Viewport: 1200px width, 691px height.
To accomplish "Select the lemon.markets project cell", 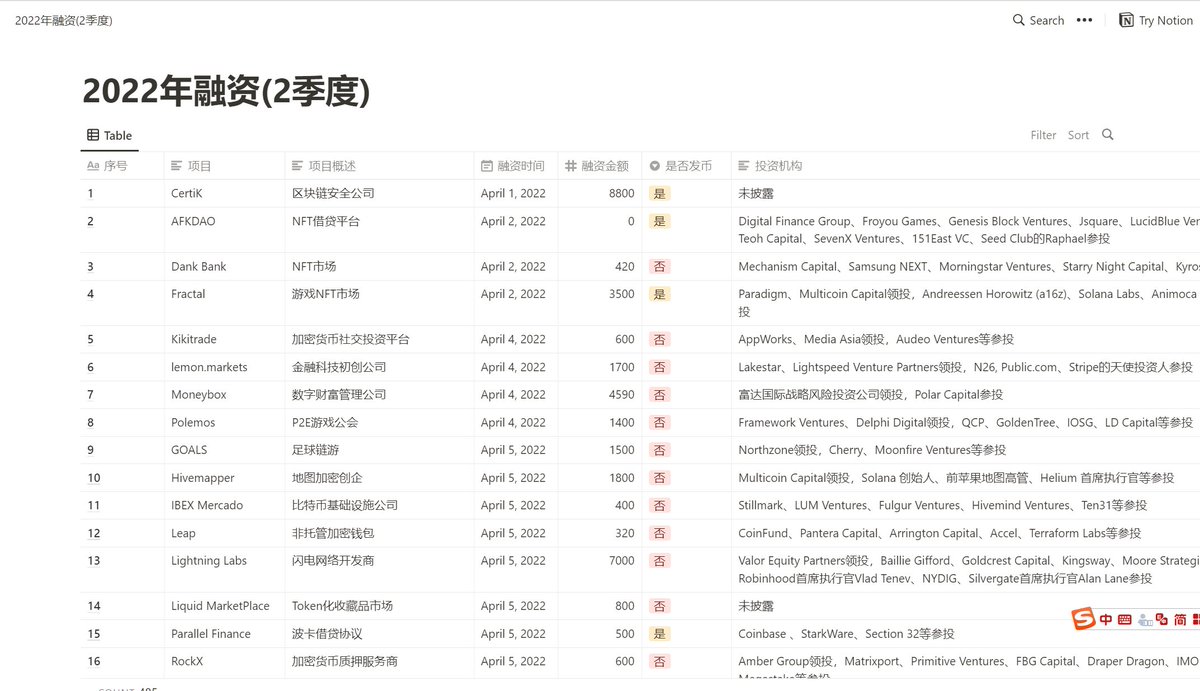I will (x=224, y=367).
